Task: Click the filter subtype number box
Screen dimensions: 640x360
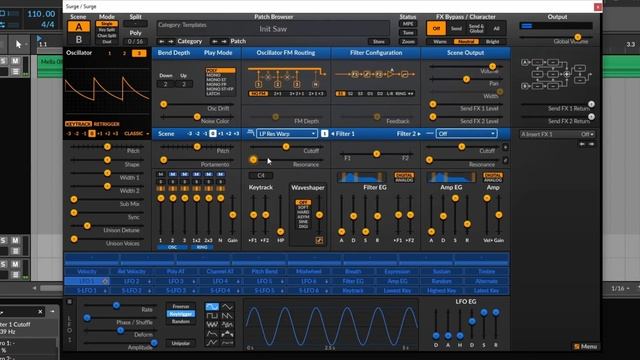Action: [324, 133]
